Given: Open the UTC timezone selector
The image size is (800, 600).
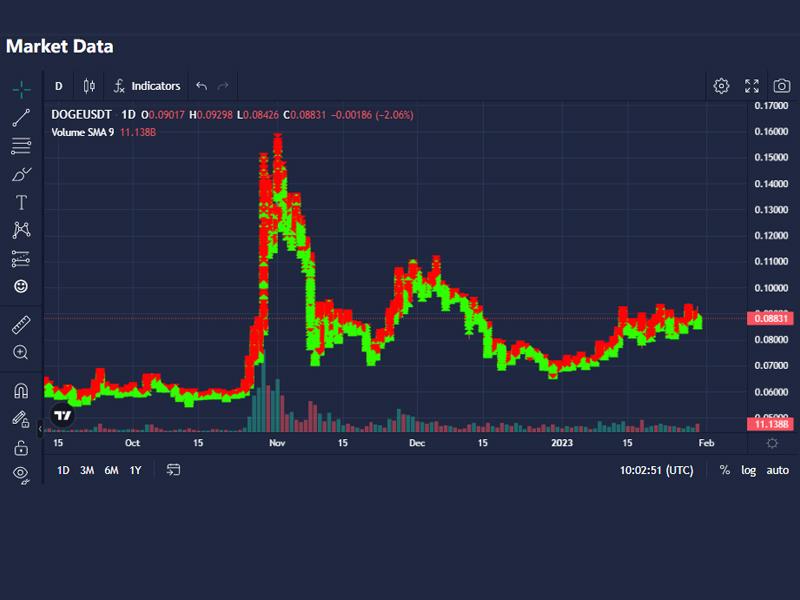Looking at the screenshot, I should point(656,470).
